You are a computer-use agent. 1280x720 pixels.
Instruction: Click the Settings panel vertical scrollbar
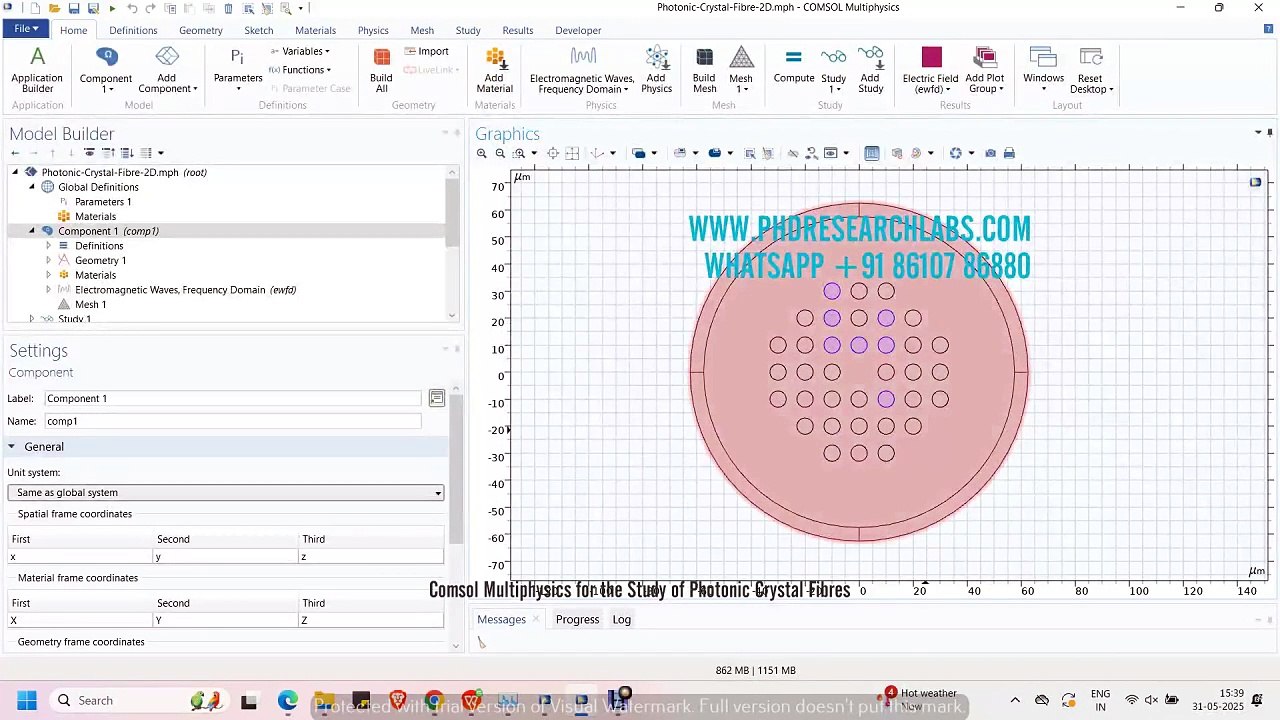pyautogui.click(x=456, y=468)
